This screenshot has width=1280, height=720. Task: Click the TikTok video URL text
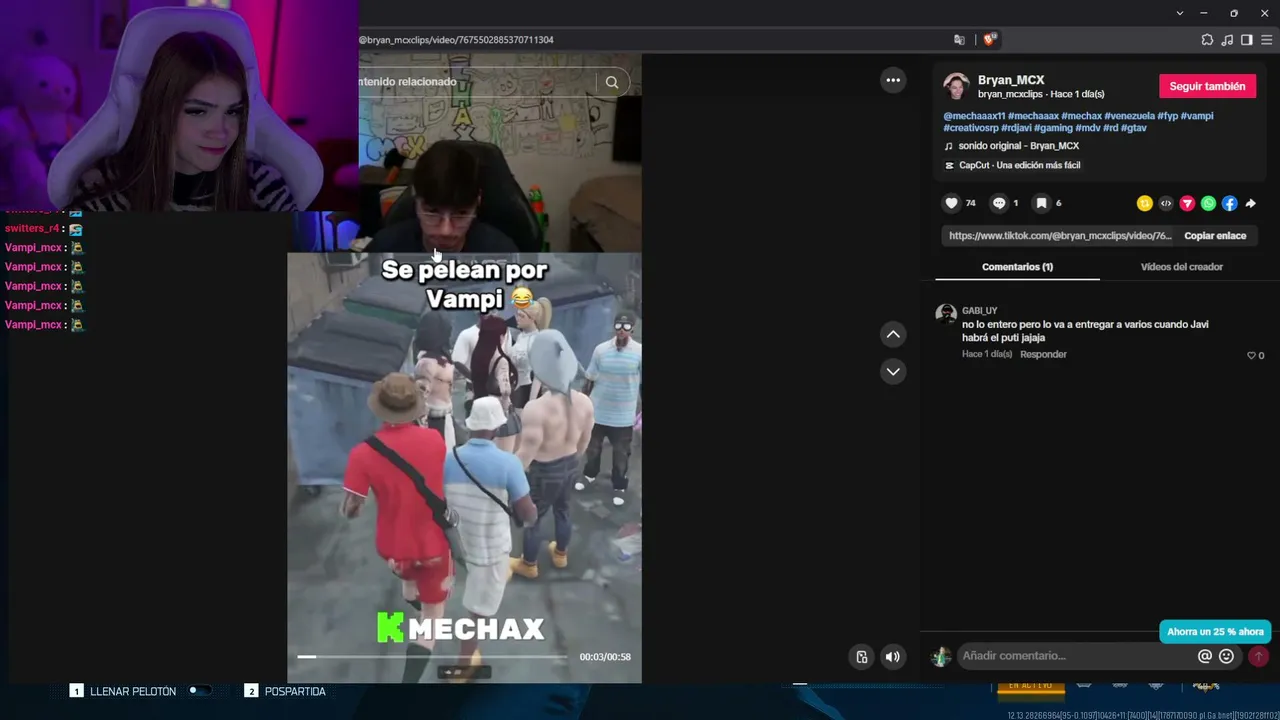point(1060,236)
